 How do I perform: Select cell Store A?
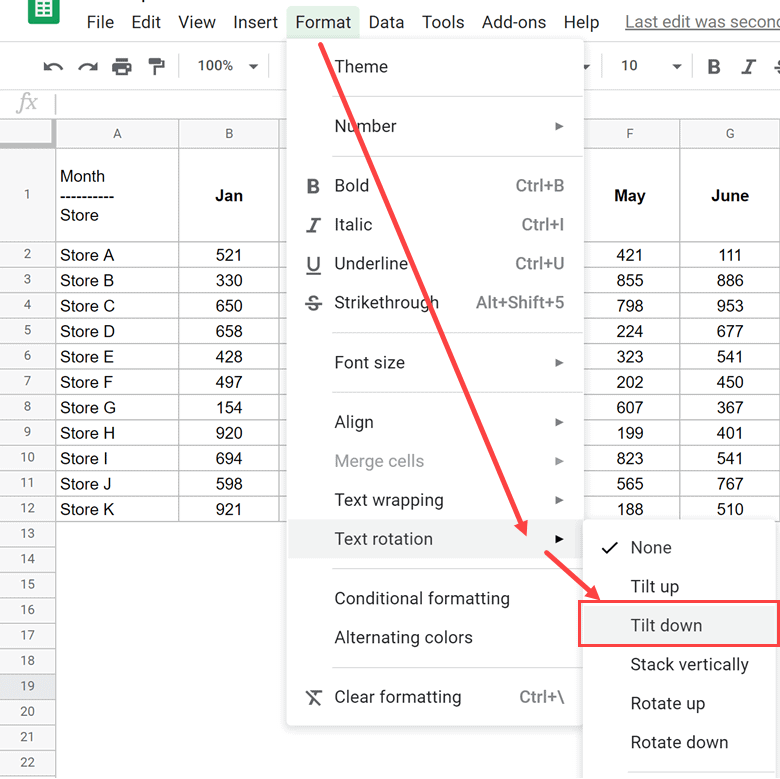[117, 255]
